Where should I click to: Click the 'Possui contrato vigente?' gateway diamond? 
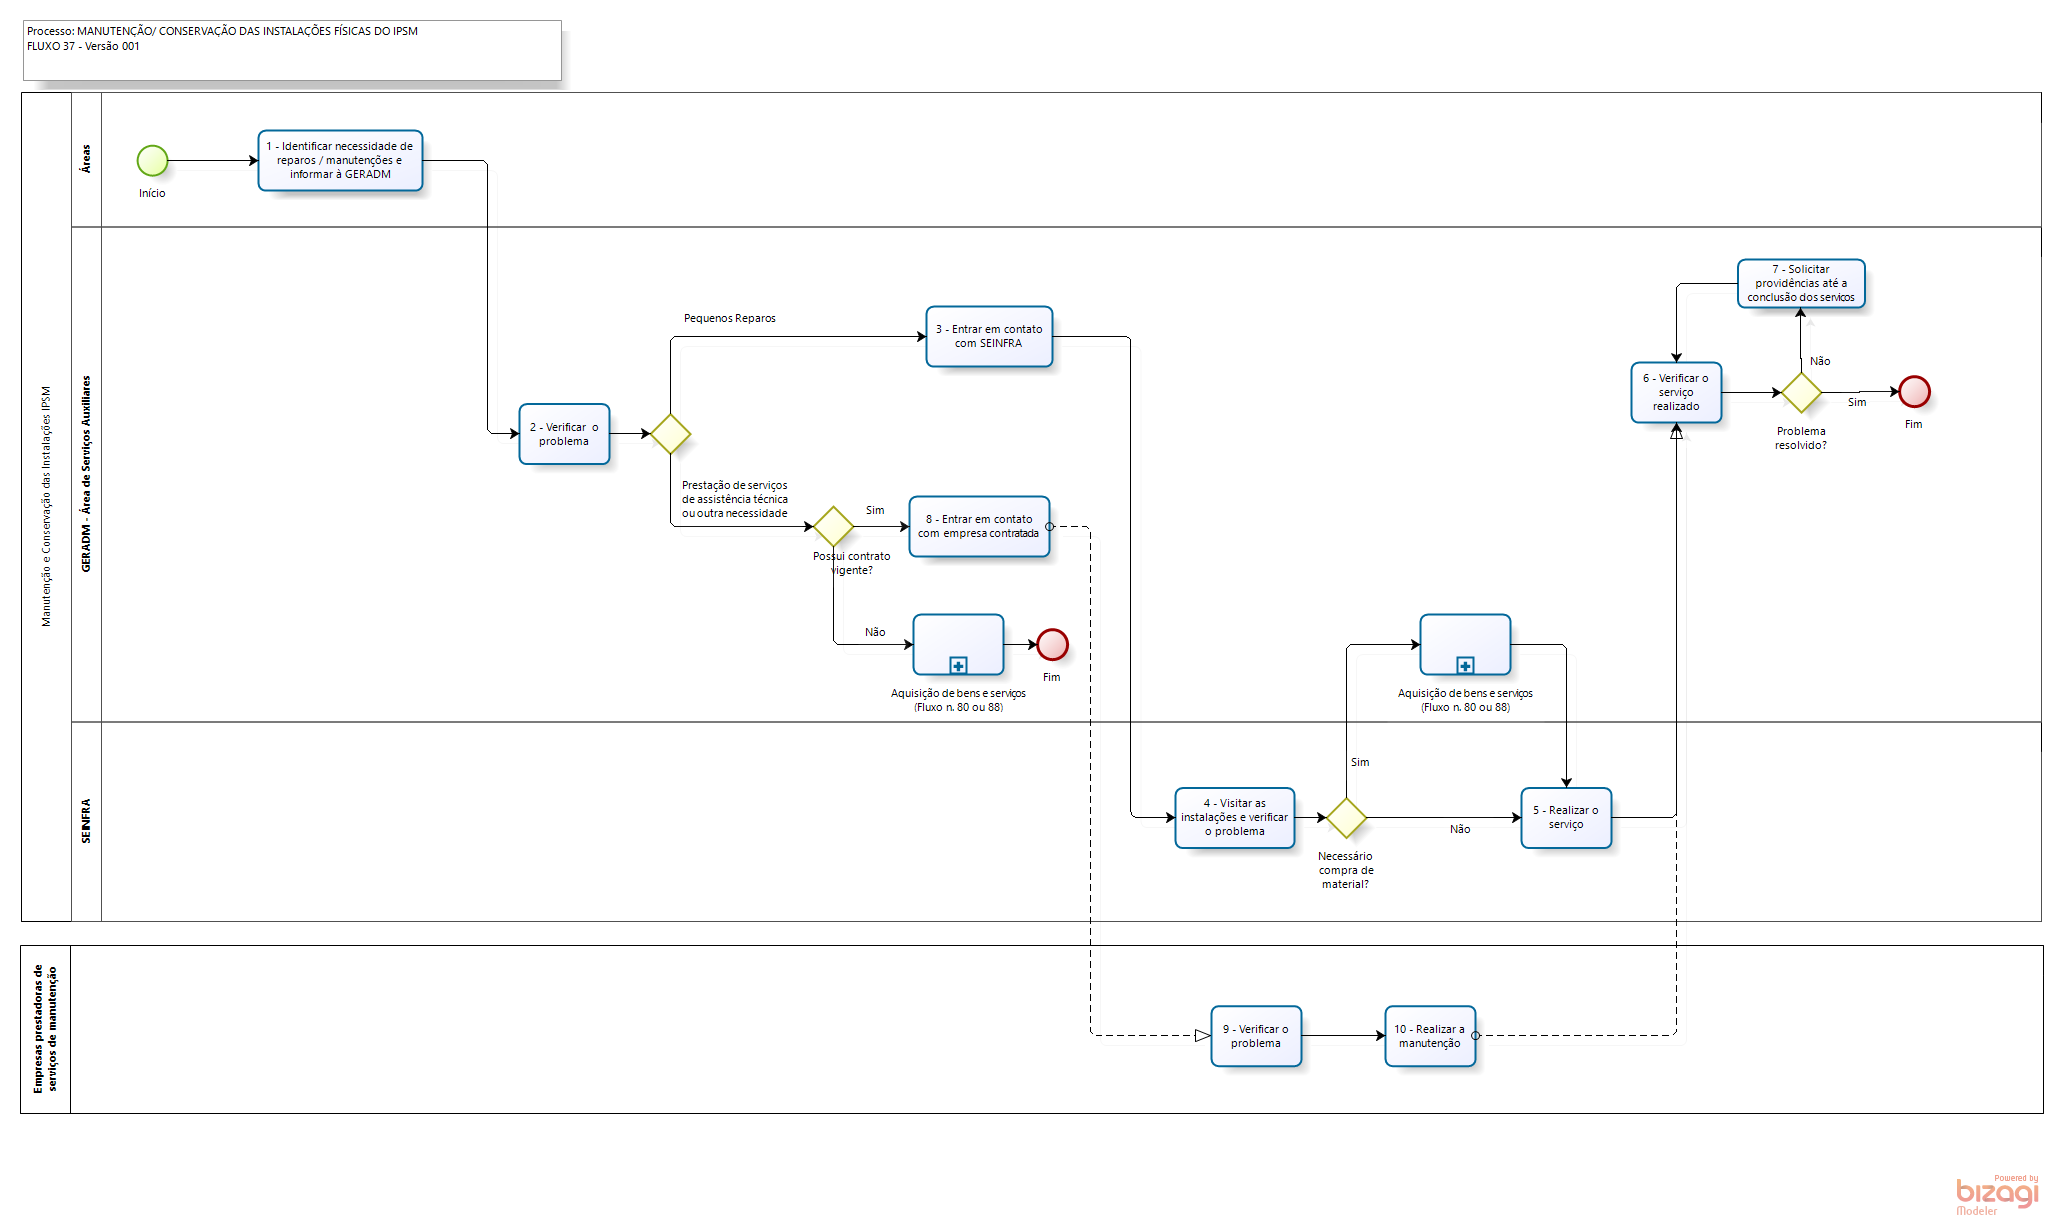pyautogui.click(x=833, y=526)
